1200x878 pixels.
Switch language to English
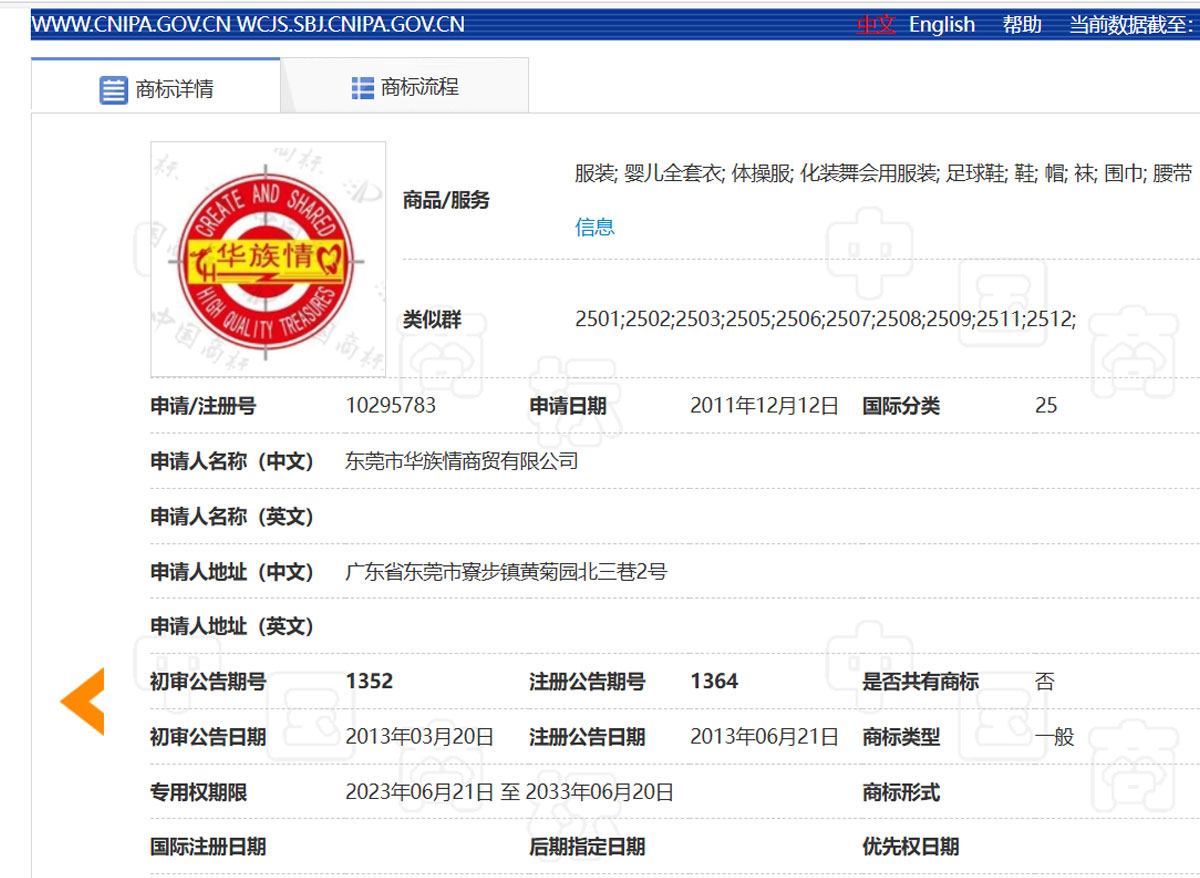point(941,24)
